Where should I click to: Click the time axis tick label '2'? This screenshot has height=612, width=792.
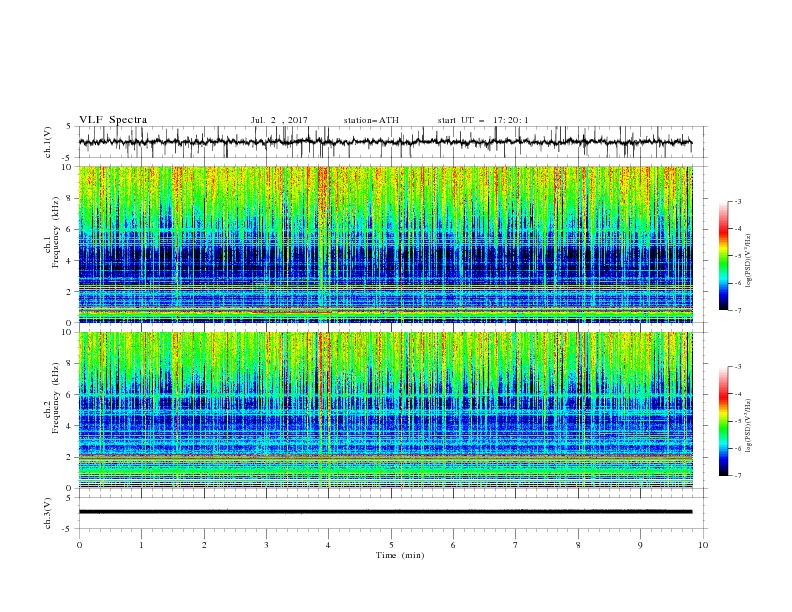pyautogui.click(x=204, y=545)
